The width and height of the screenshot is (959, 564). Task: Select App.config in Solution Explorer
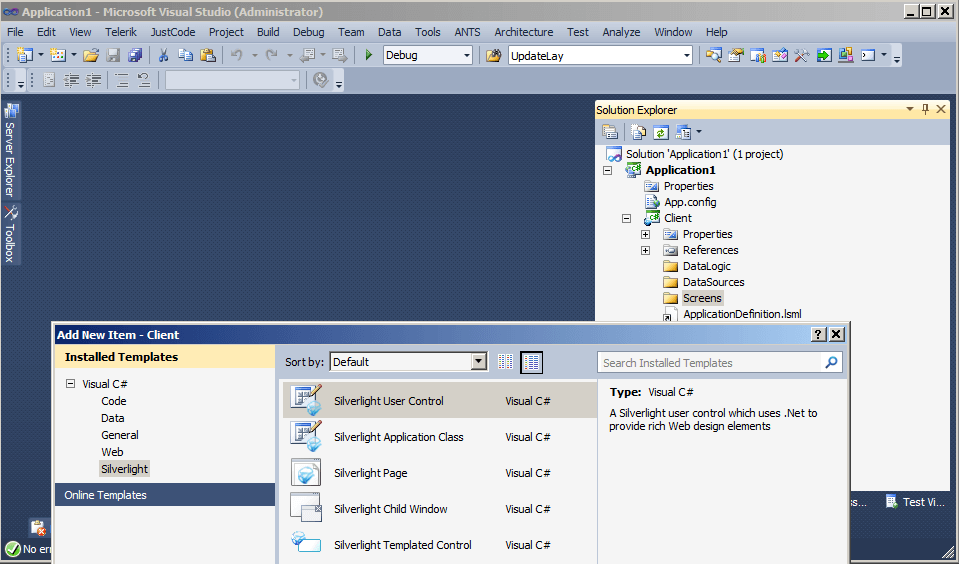pyautogui.click(x=690, y=202)
